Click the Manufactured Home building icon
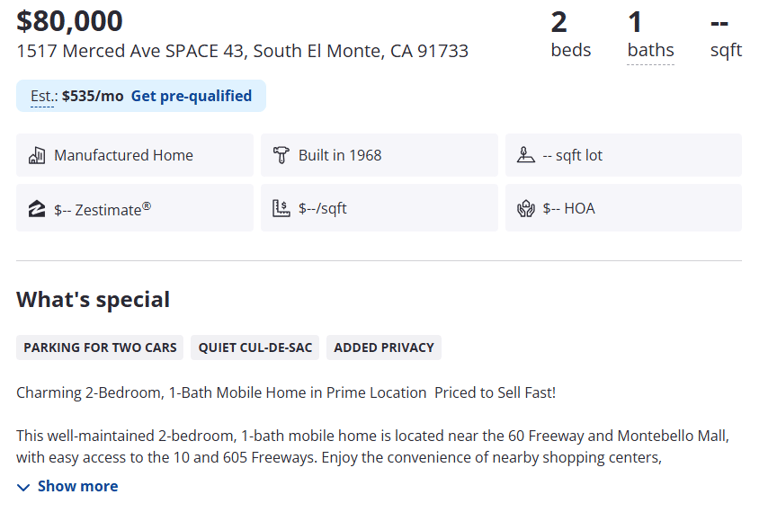Image resolution: width=768 pixels, height=517 pixels. point(37,155)
